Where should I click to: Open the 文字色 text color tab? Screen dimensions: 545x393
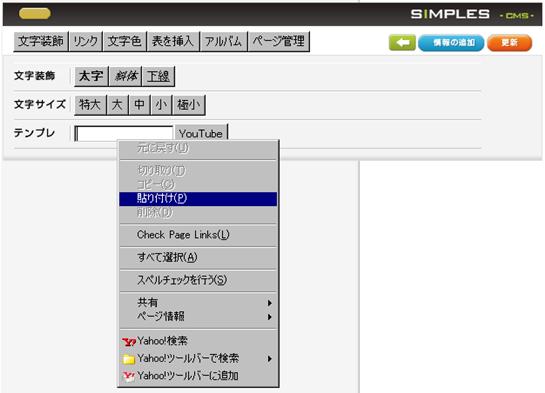click(124, 41)
